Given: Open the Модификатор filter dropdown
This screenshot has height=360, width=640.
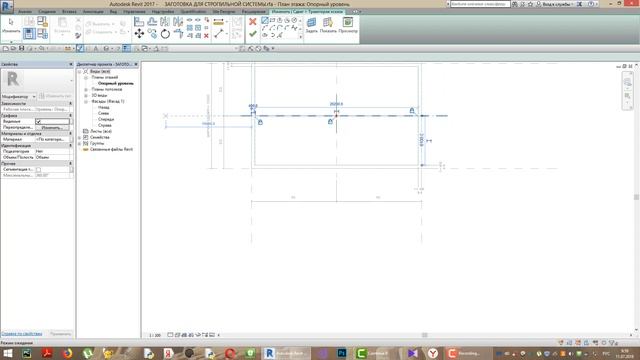Looking at the screenshot, I should click(19, 96).
